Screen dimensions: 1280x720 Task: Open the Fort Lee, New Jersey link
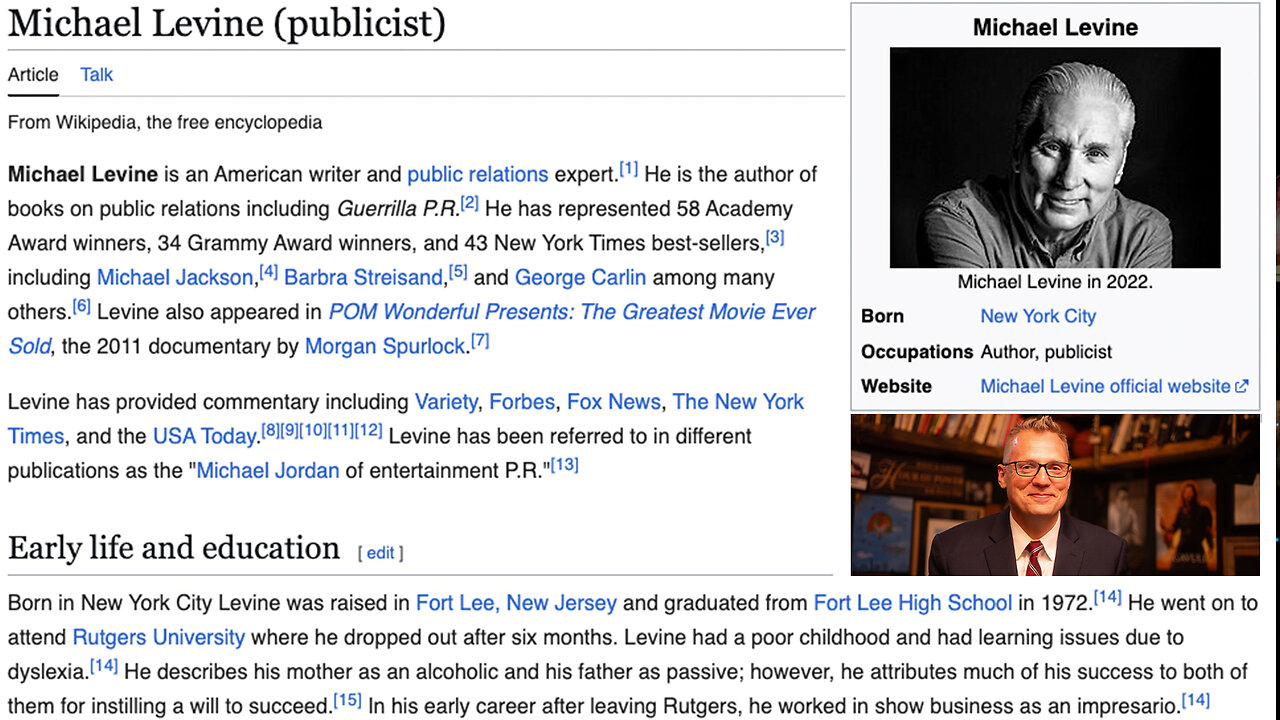tap(516, 603)
